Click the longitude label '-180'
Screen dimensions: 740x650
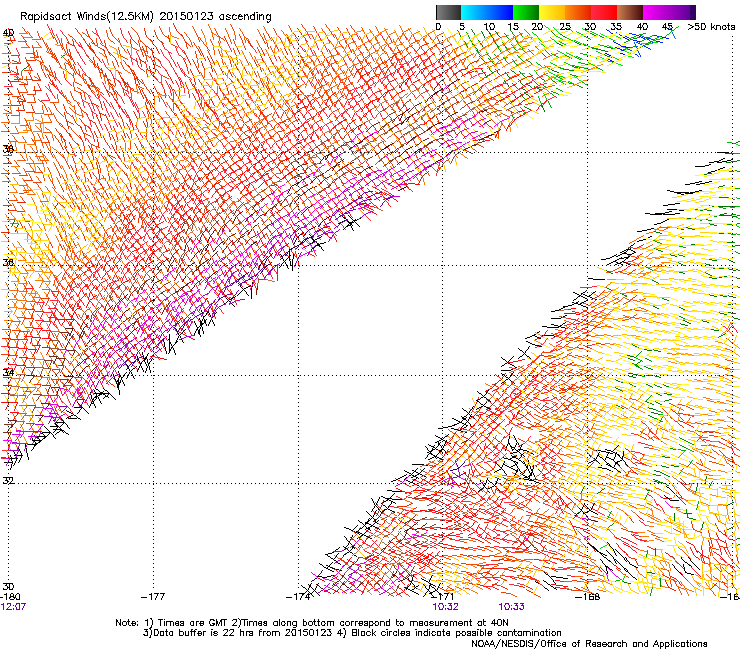(10, 597)
